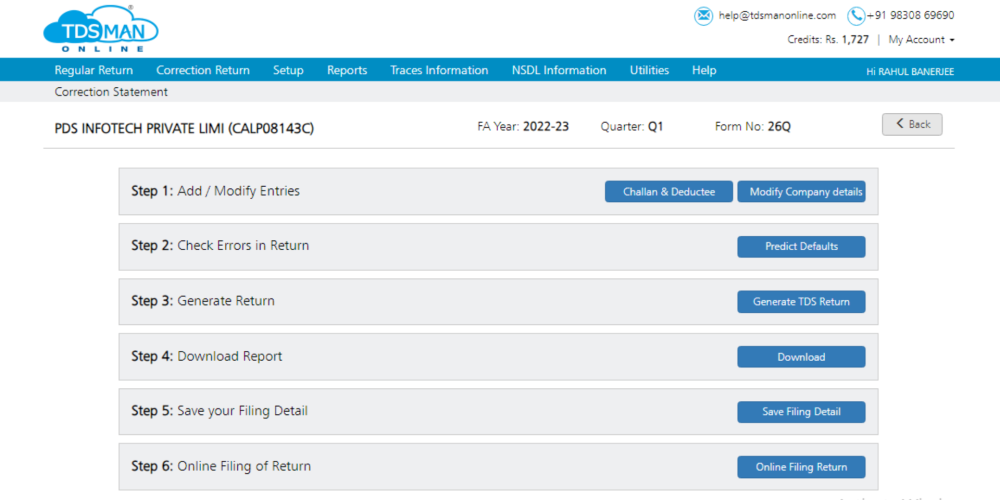Click the phone handset icon
Screen dimensions: 1000x500
click(x=856, y=16)
